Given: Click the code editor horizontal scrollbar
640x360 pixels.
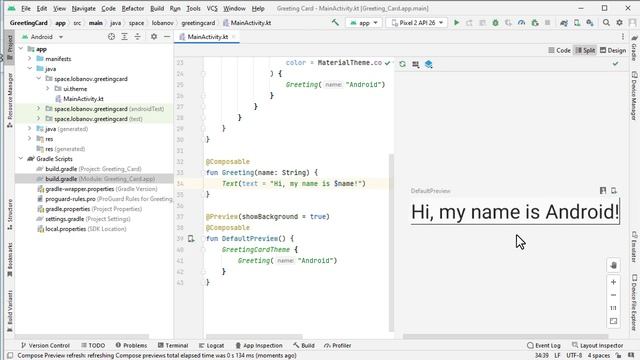Looking at the screenshot, I should [x=254, y=337].
